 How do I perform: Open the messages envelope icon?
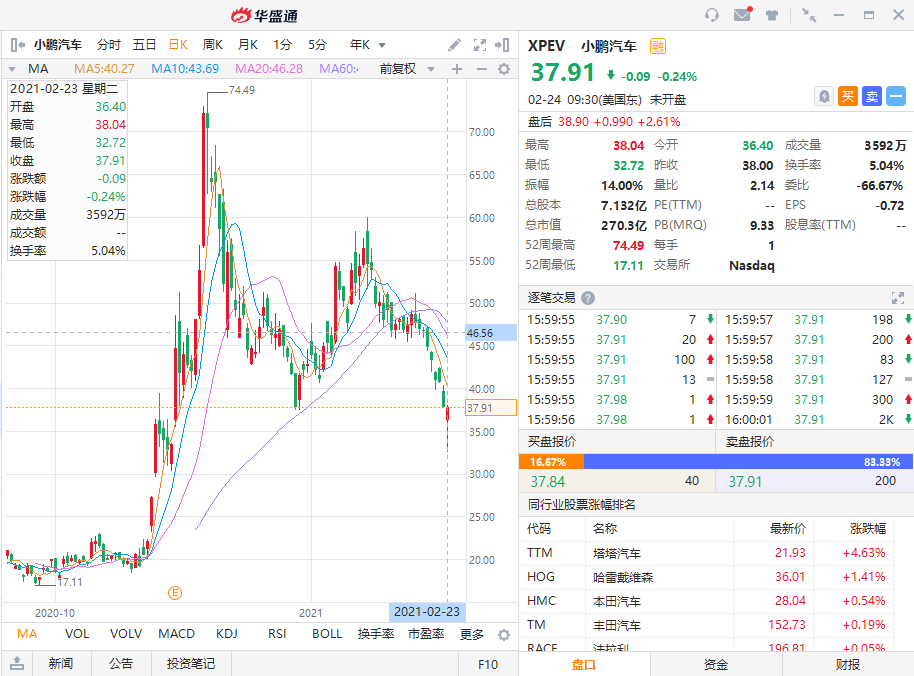coord(743,14)
